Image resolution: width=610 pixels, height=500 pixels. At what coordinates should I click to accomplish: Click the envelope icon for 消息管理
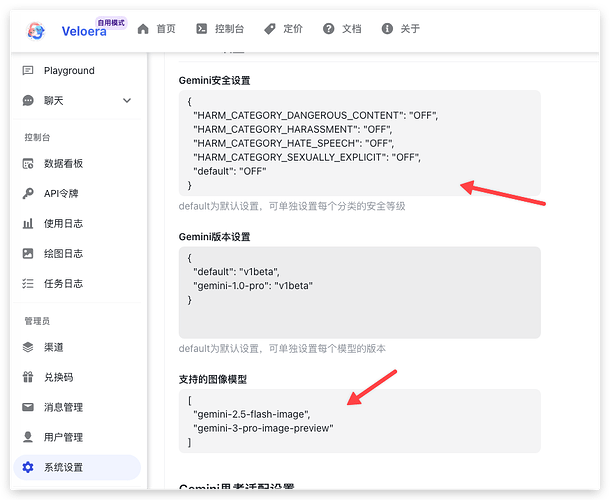[28, 407]
